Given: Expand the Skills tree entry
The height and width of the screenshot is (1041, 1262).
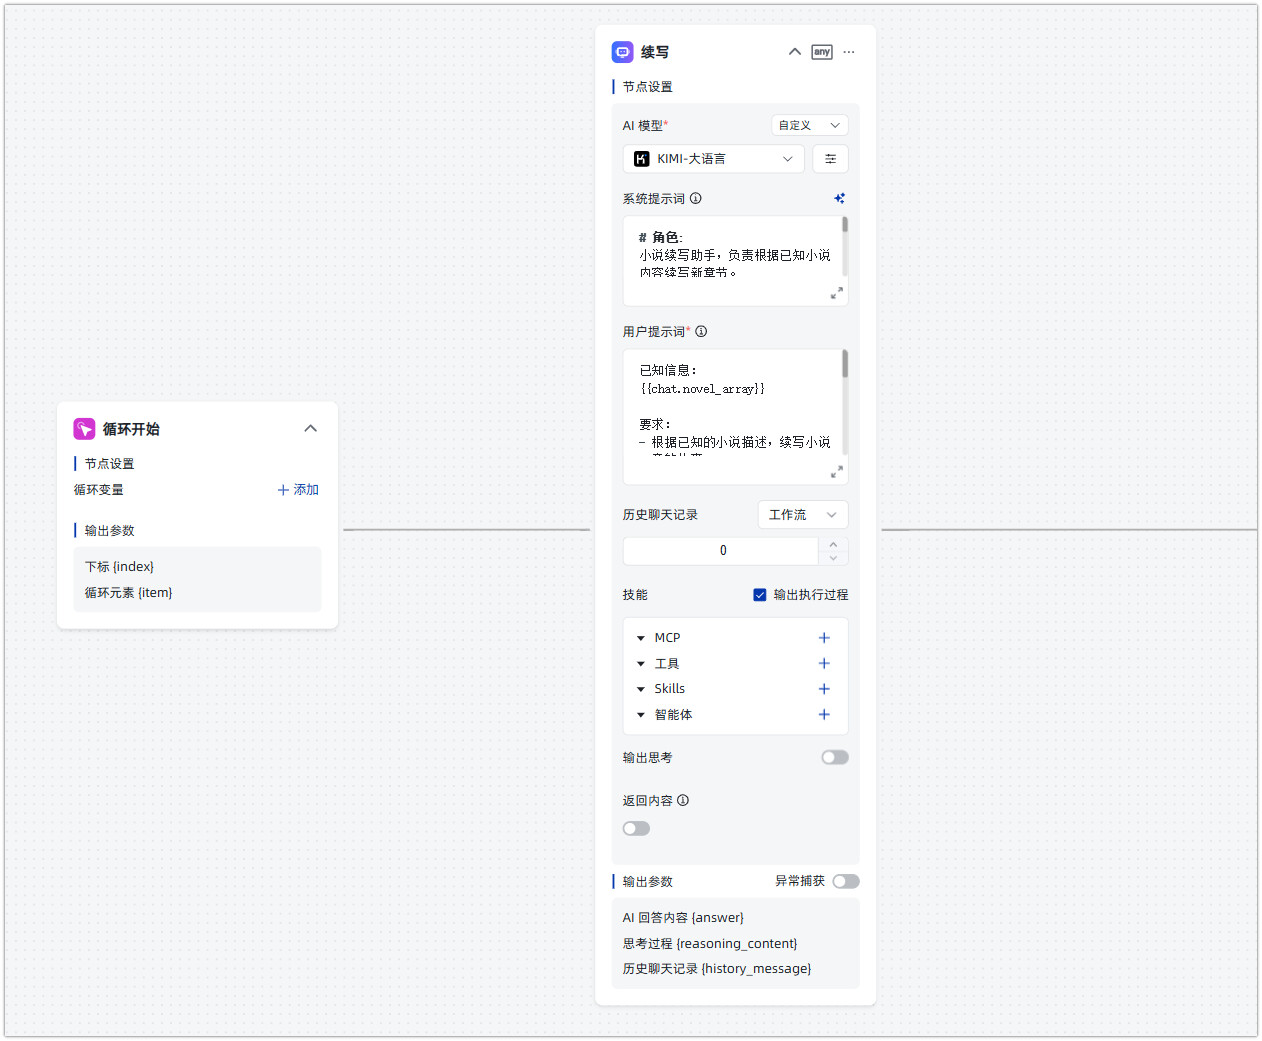Looking at the screenshot, I should click(641, 689).
